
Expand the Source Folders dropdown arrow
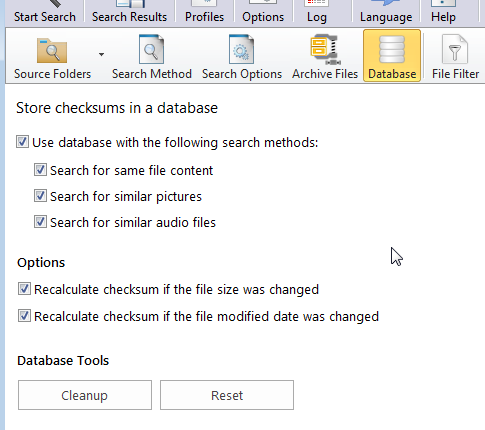pyautogui.click(x=101, y=54)
